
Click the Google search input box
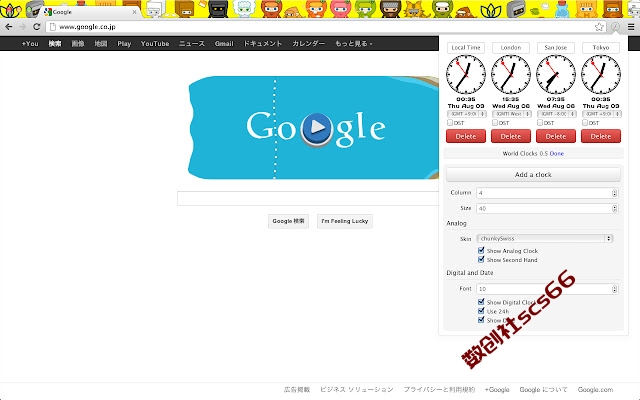[x=308, y=198]
